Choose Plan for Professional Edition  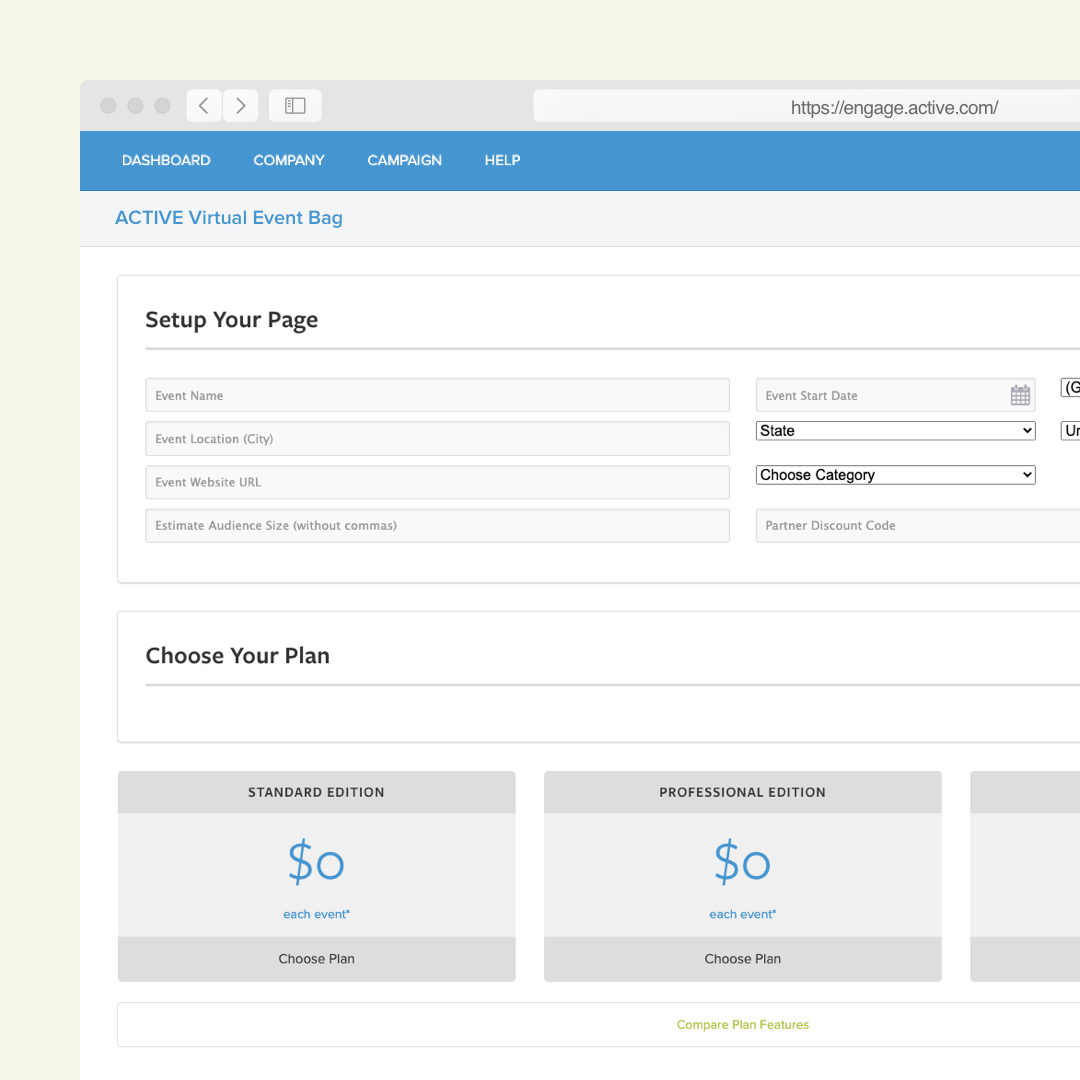click(x=742, y=958)
